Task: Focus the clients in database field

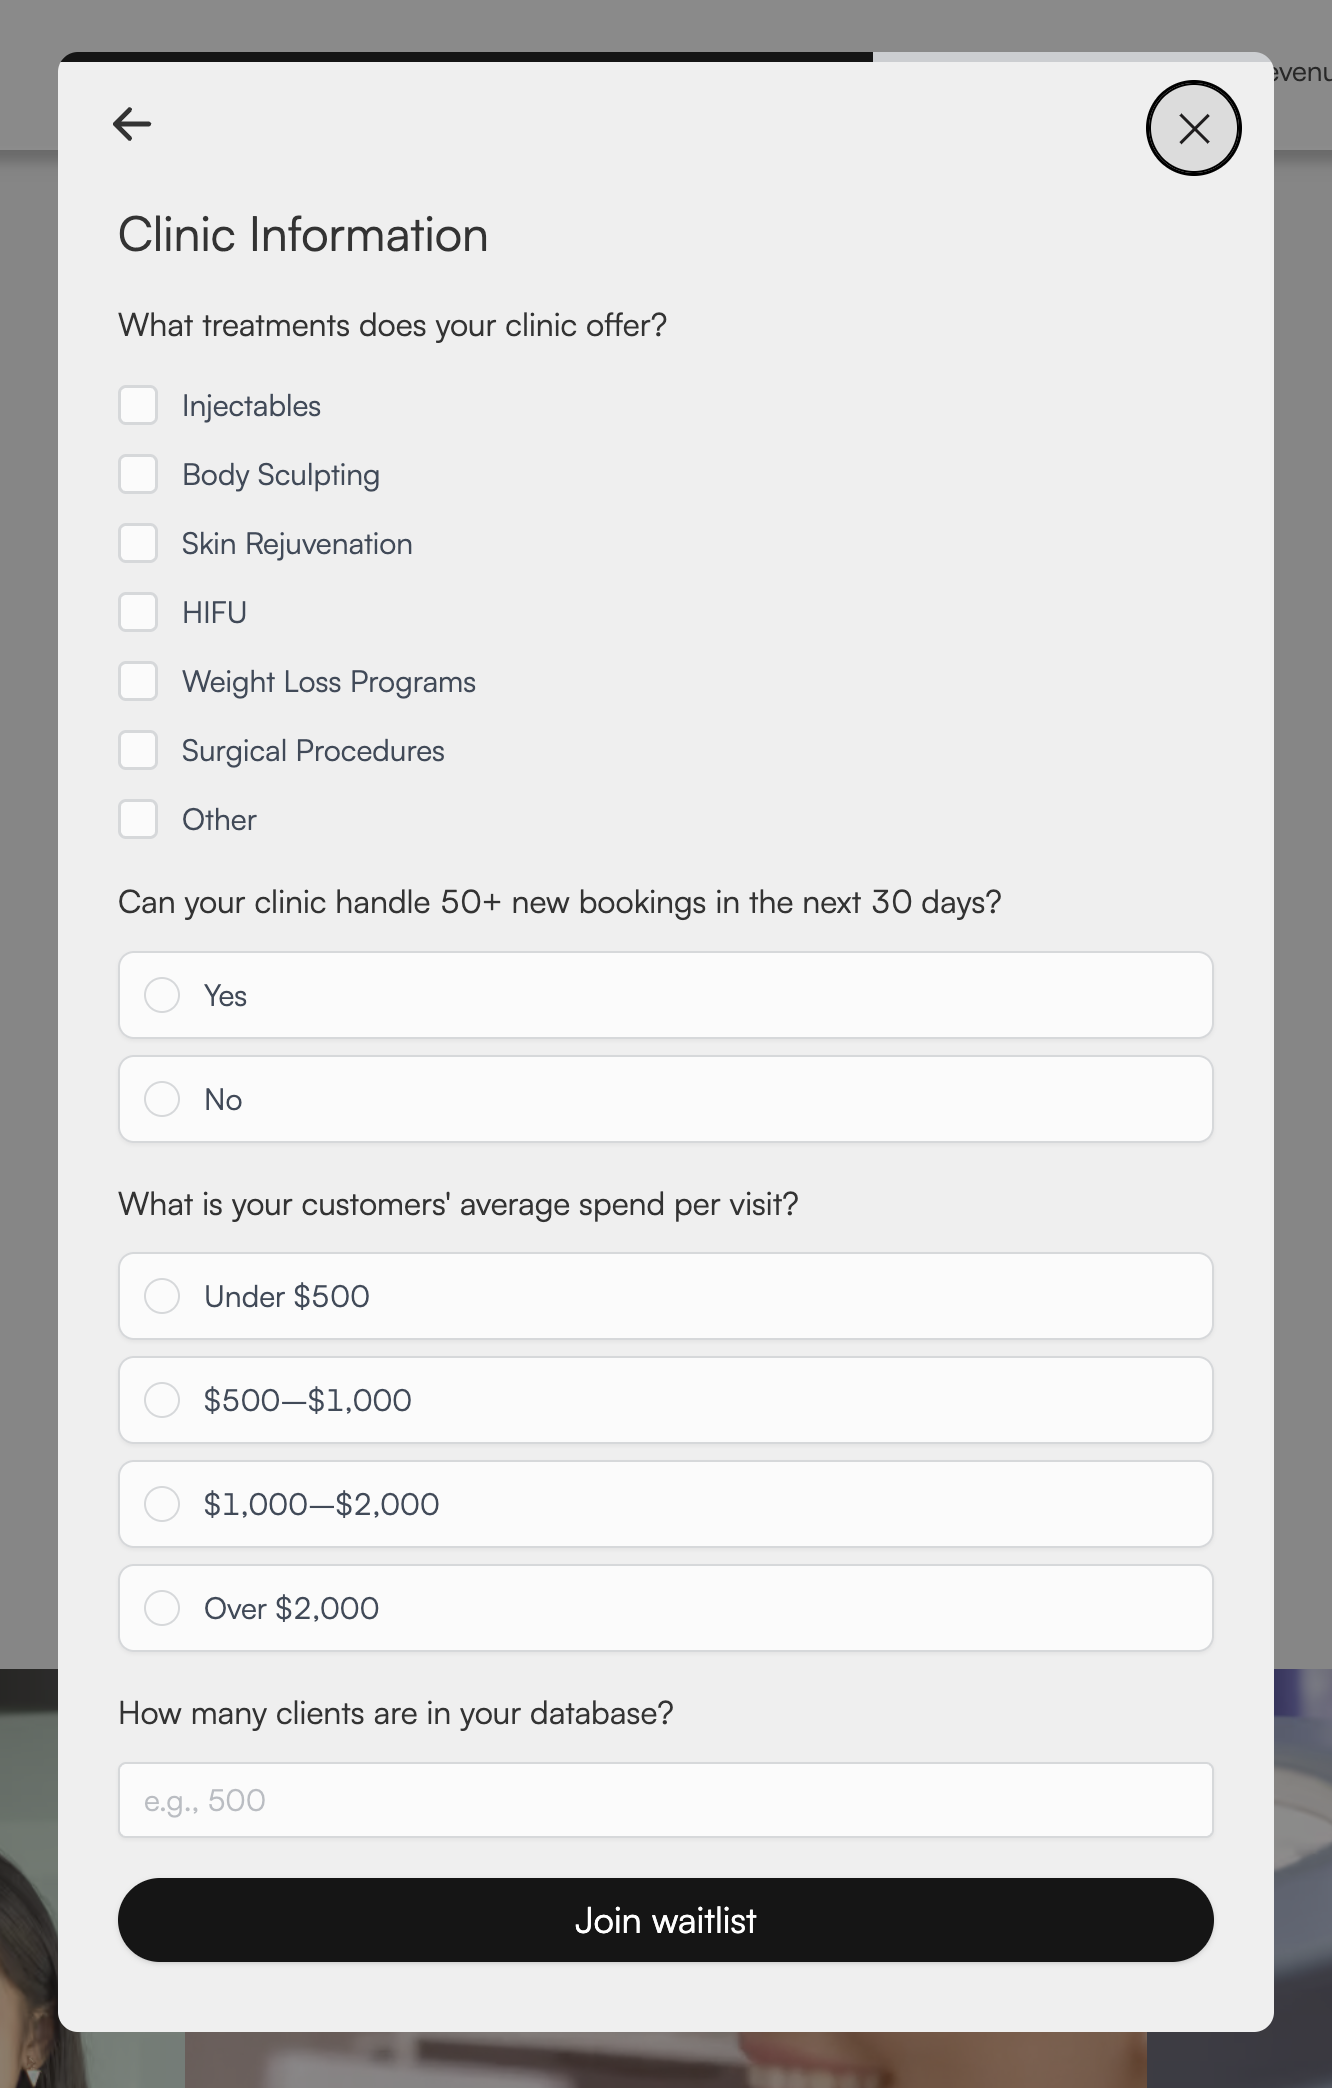Action: click(x=665, y=1800)
